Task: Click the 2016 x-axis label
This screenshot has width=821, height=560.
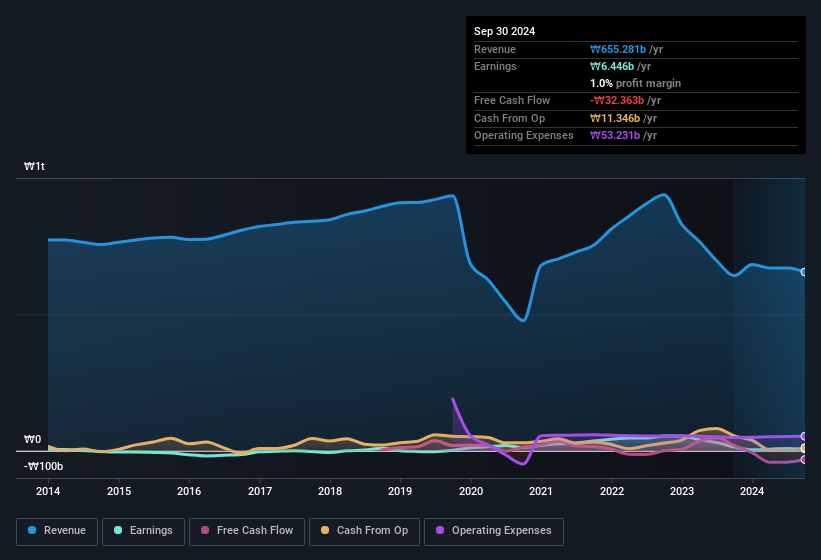Action: (189, 491)
